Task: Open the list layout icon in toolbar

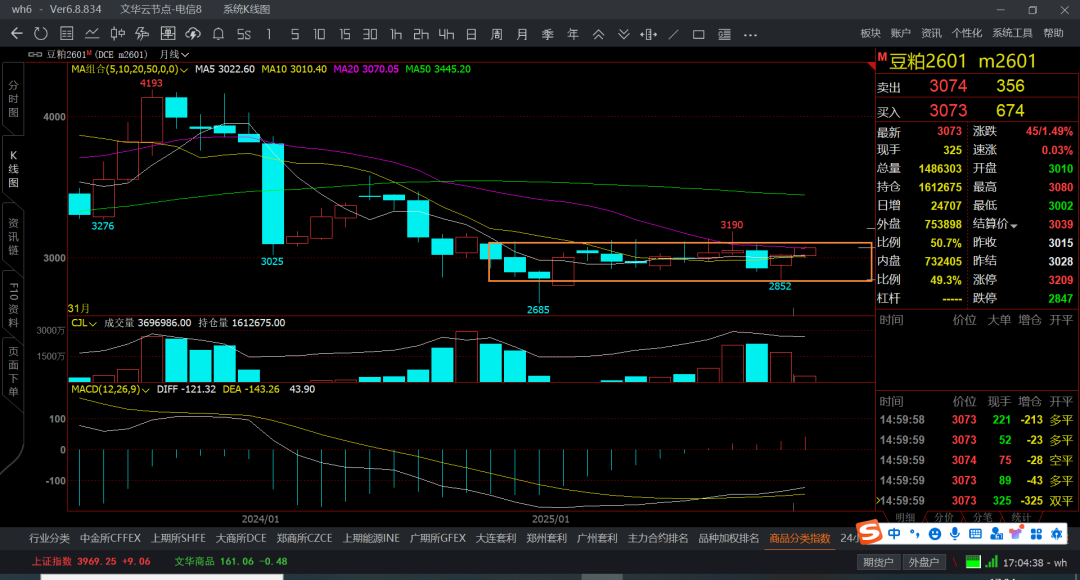Action: [x=725, y=34]
